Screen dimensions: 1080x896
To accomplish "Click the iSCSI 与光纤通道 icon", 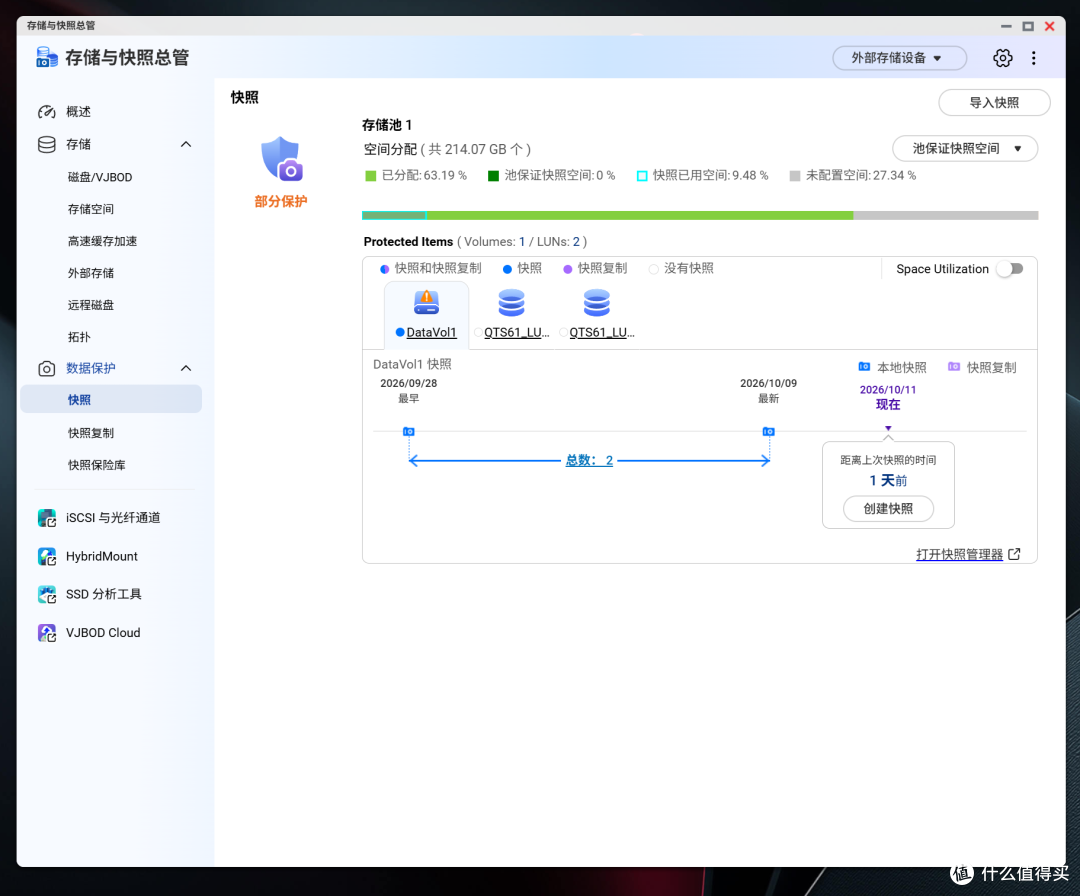I will click(47, 518).
